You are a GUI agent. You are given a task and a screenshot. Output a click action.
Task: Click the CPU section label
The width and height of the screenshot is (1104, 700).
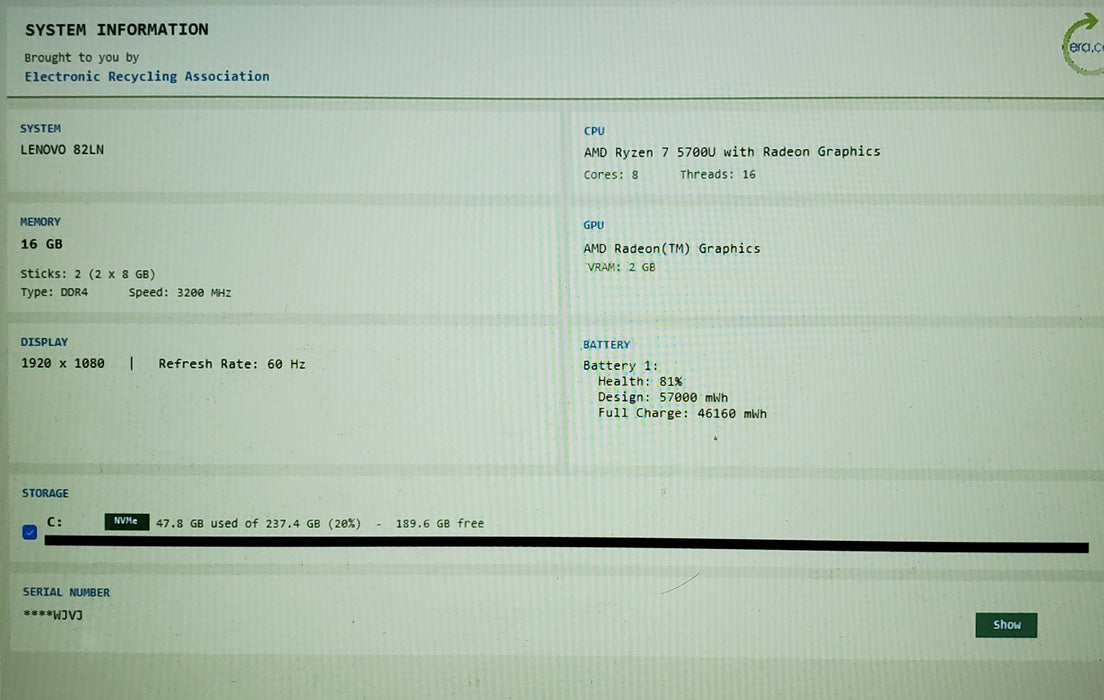[x=594, y=131]
